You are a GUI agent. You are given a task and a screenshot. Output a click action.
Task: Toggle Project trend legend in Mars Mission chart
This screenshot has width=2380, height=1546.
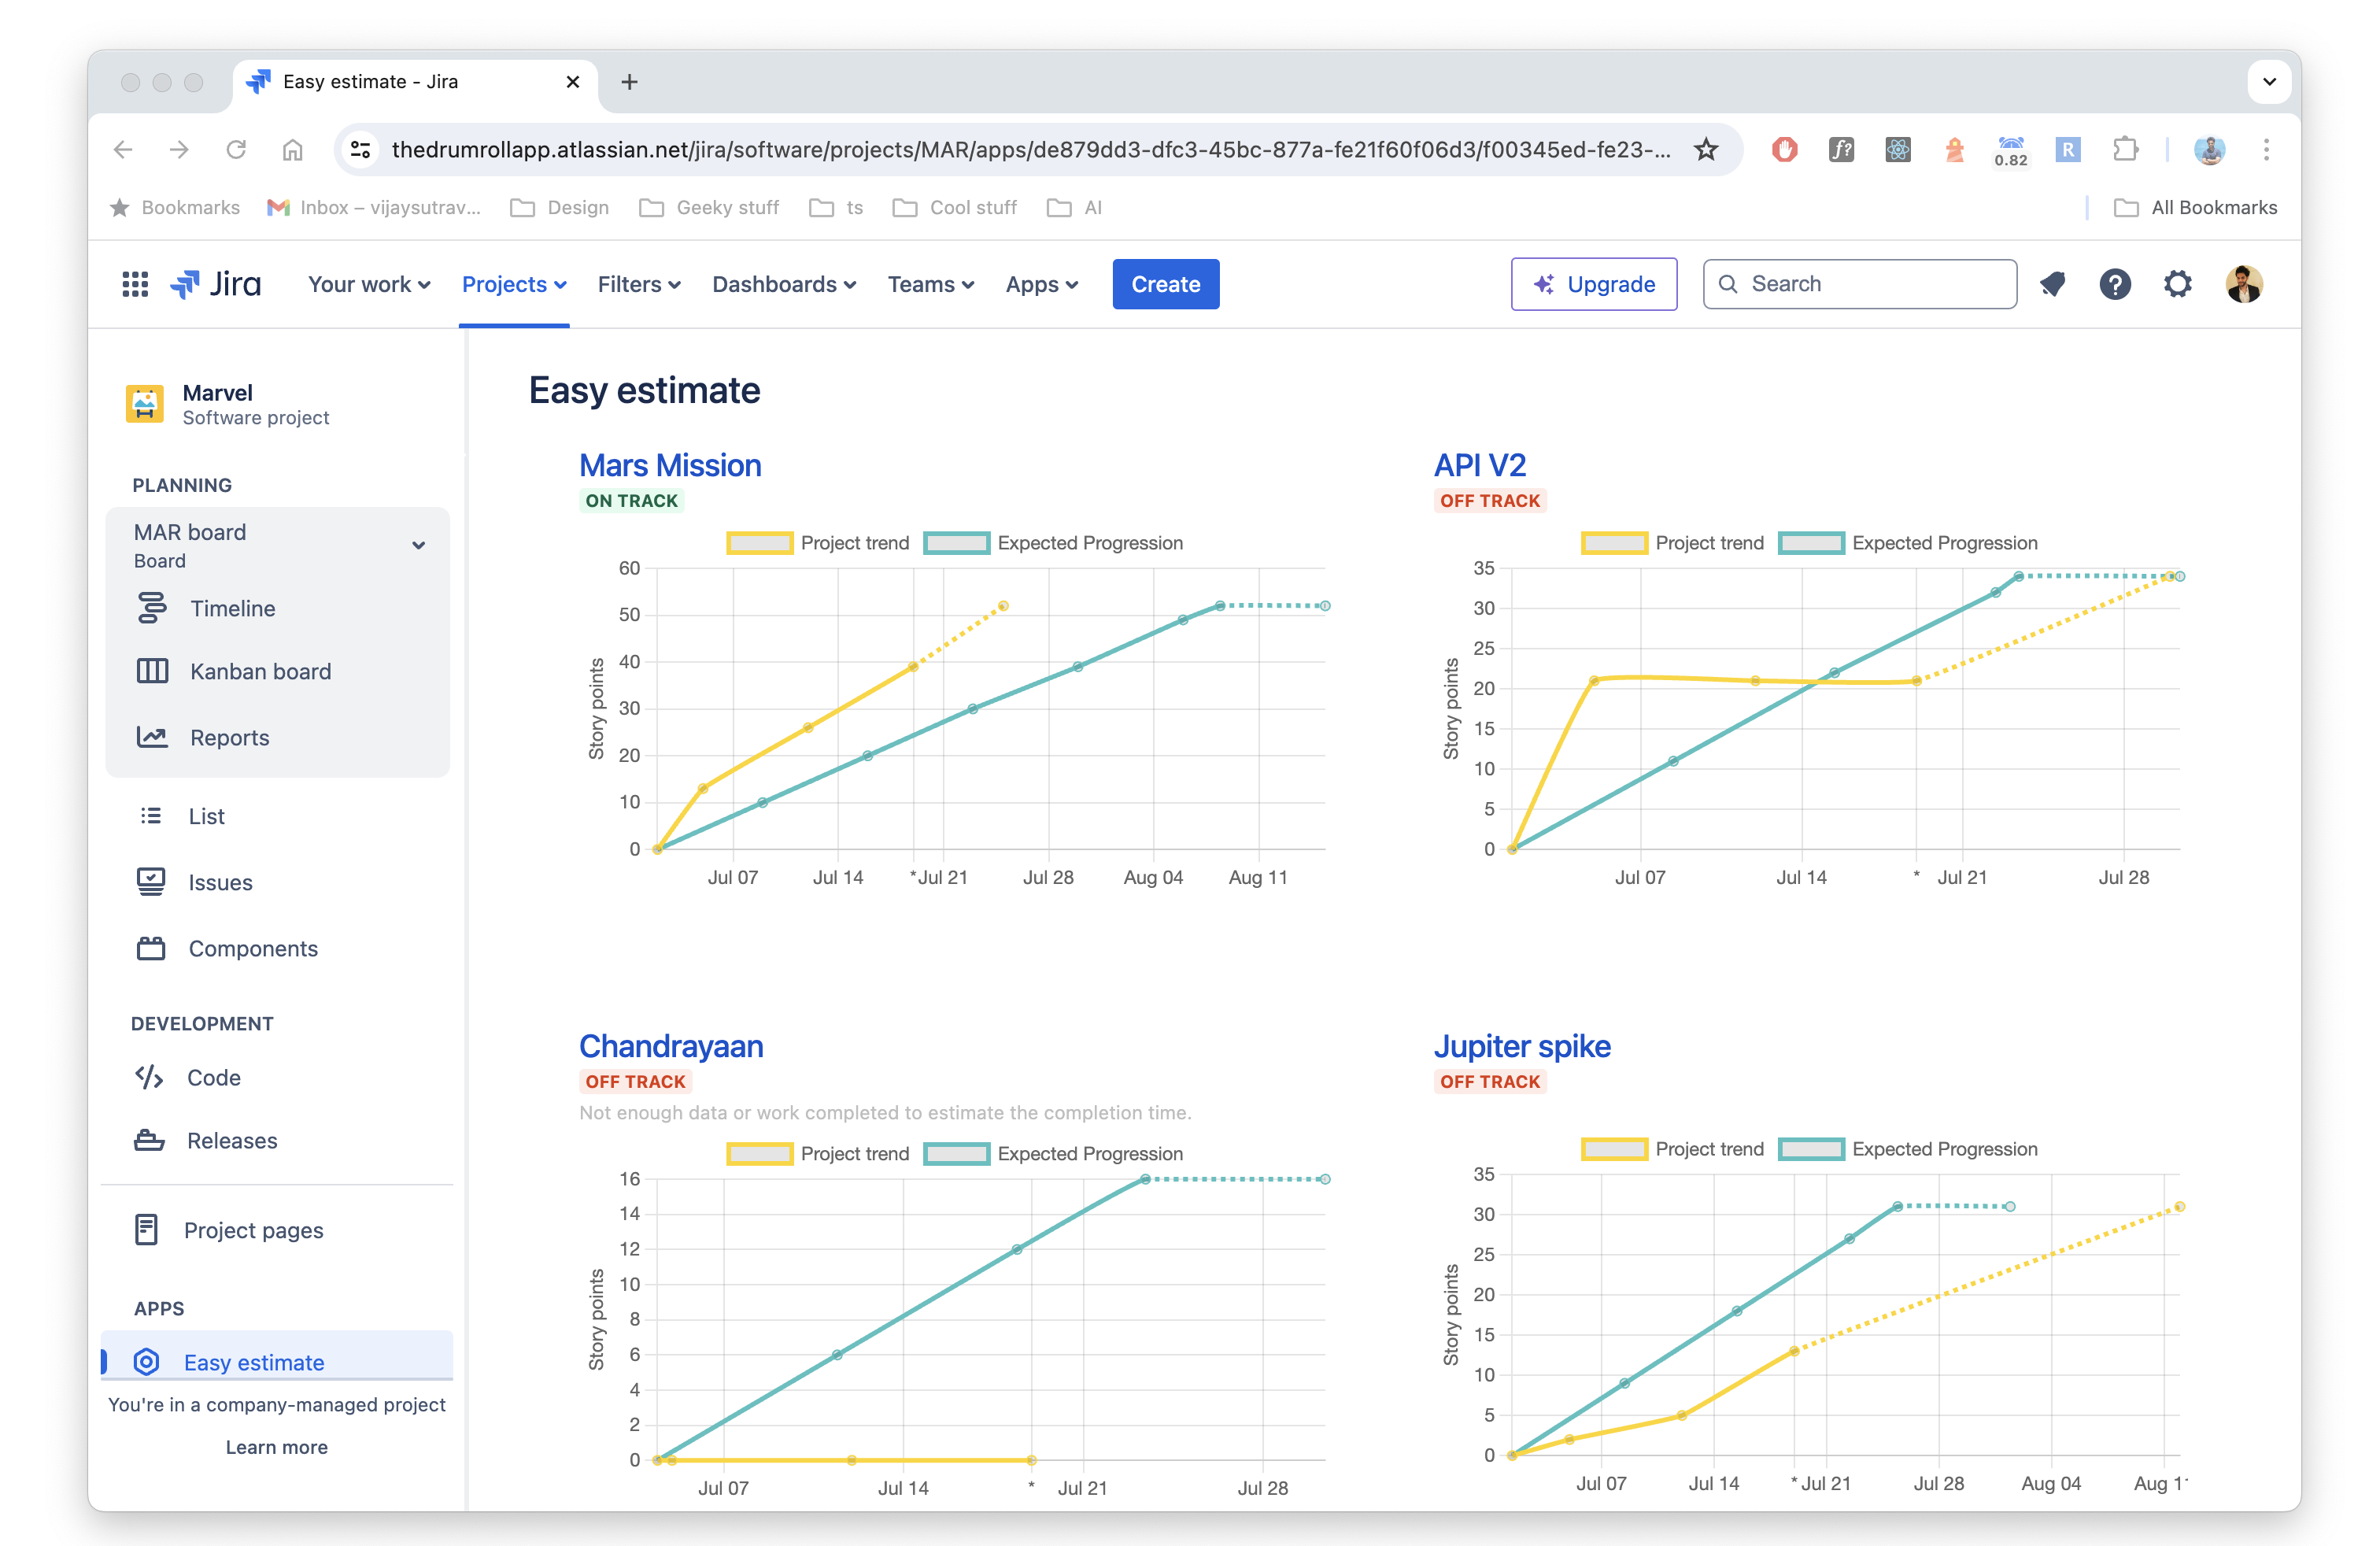(x=818, y=543)
